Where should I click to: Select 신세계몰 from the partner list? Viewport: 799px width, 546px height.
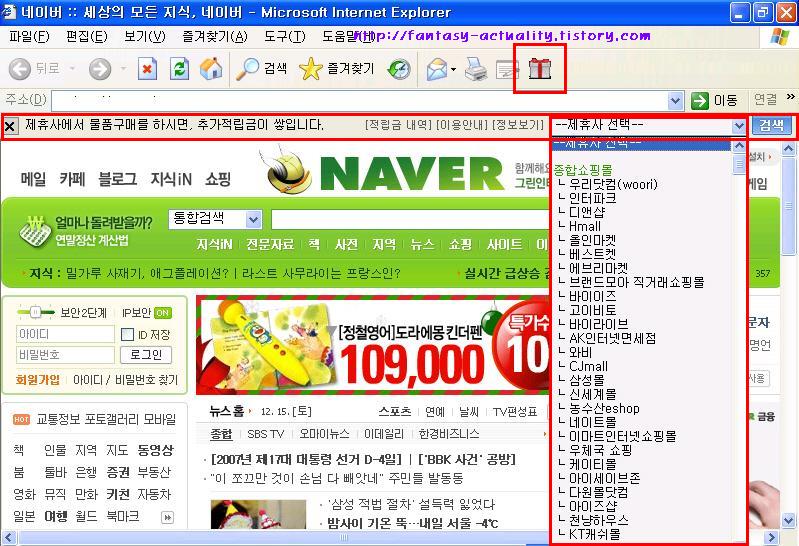pos(592,394)
